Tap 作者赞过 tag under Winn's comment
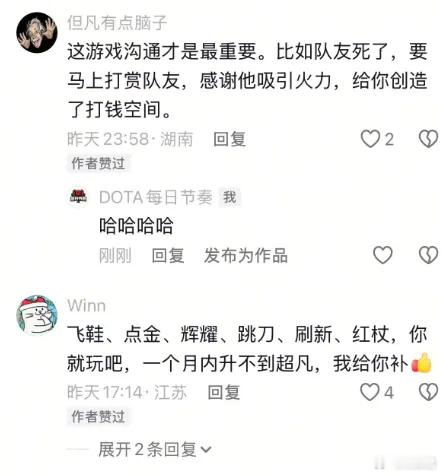442x476 pixels. pyautogui.click(x=98, y=416)
